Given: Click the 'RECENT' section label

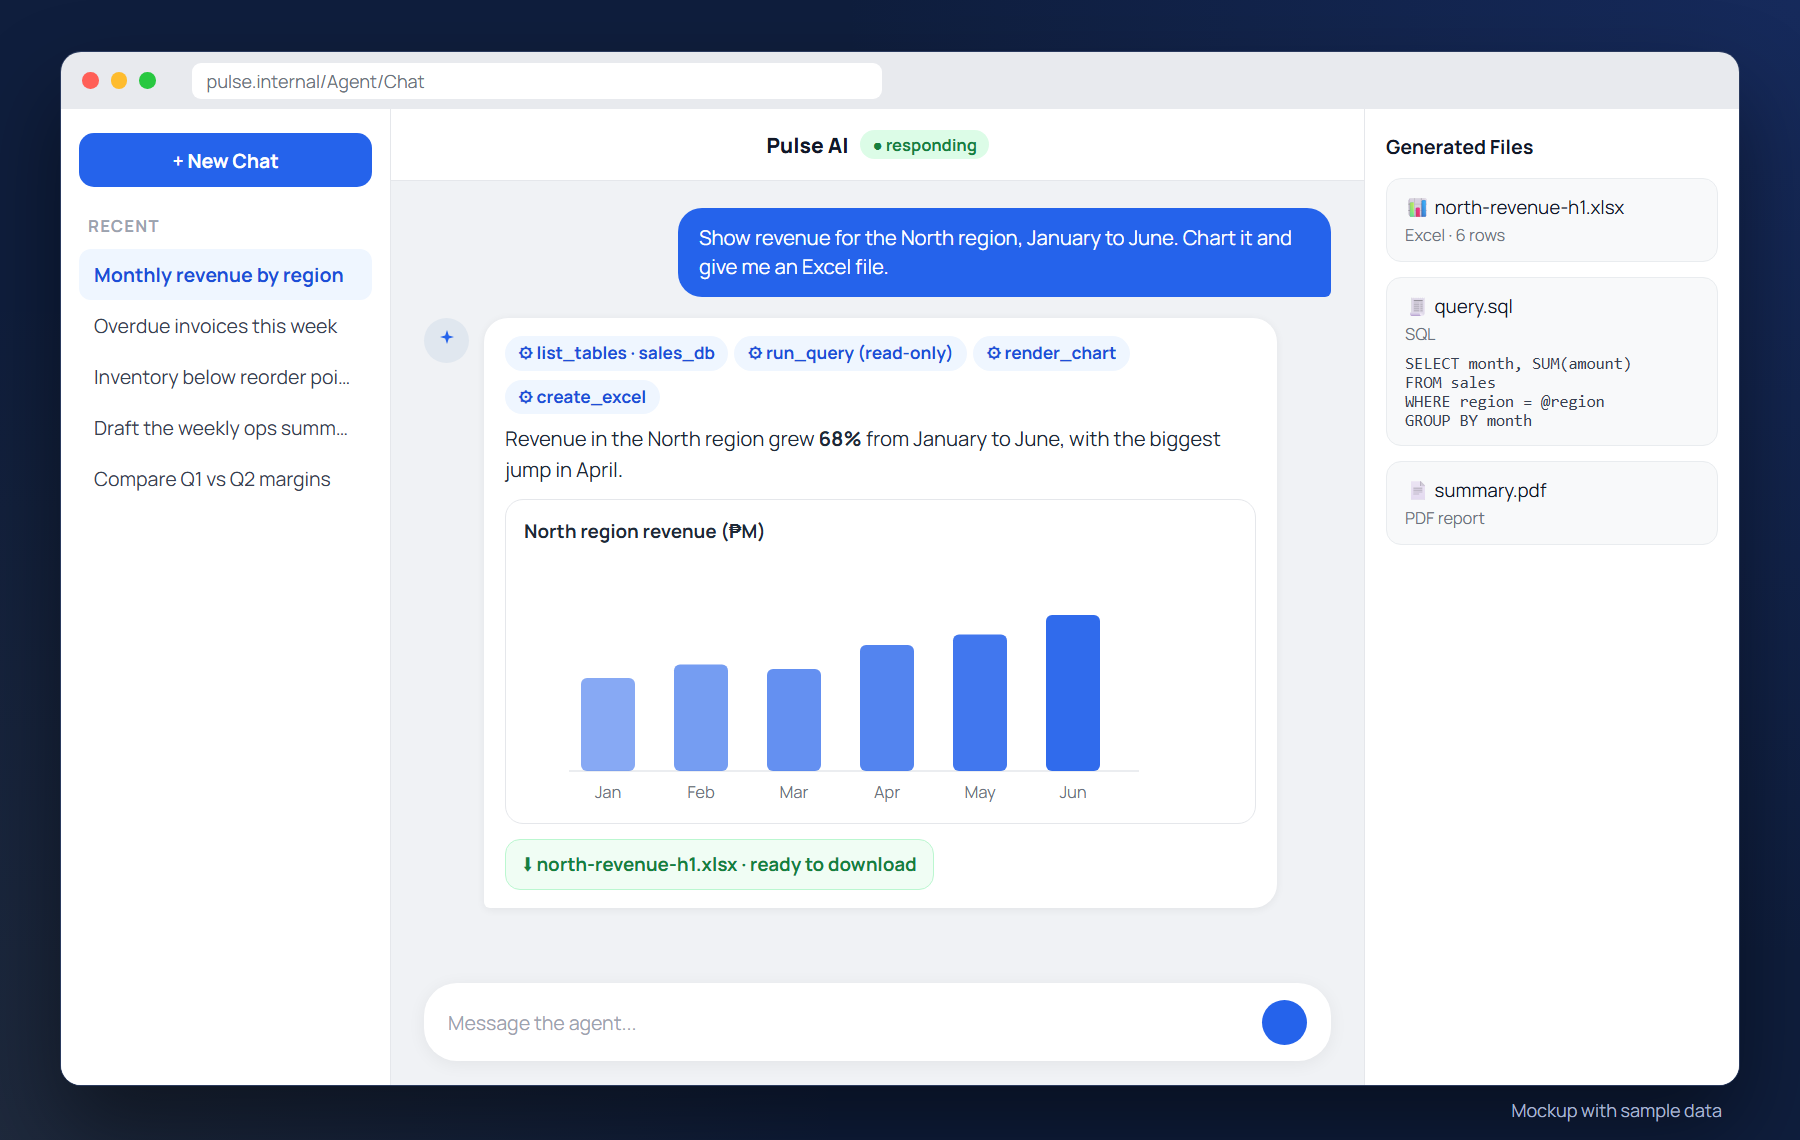Looking at the screenshot, I should (x=123, y=226).
